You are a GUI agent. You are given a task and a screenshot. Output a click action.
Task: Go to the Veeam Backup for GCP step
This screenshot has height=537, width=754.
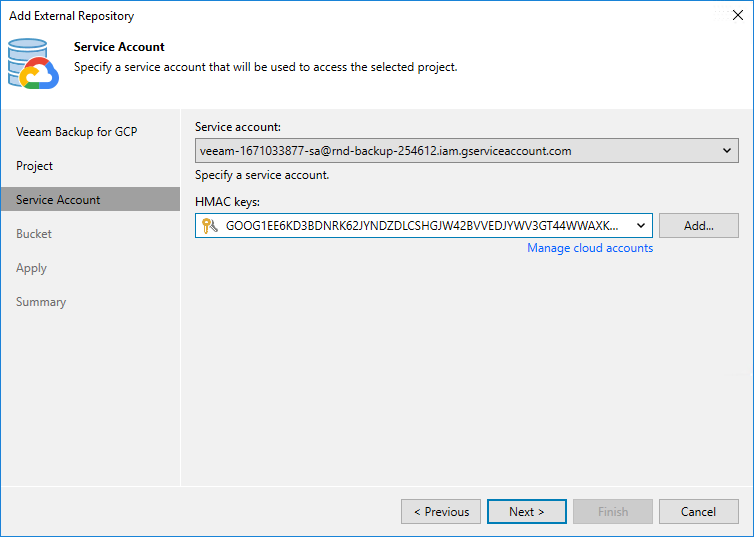[x=76, y=132]
